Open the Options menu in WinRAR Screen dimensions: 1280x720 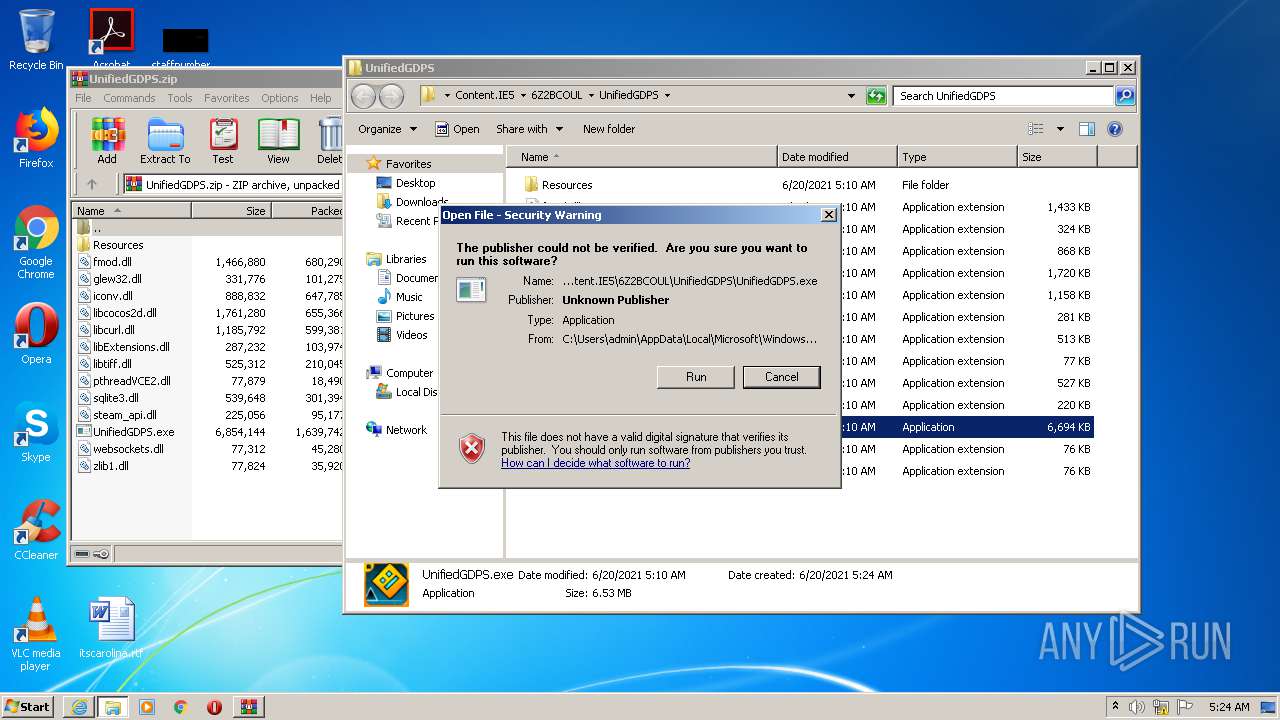280,98
